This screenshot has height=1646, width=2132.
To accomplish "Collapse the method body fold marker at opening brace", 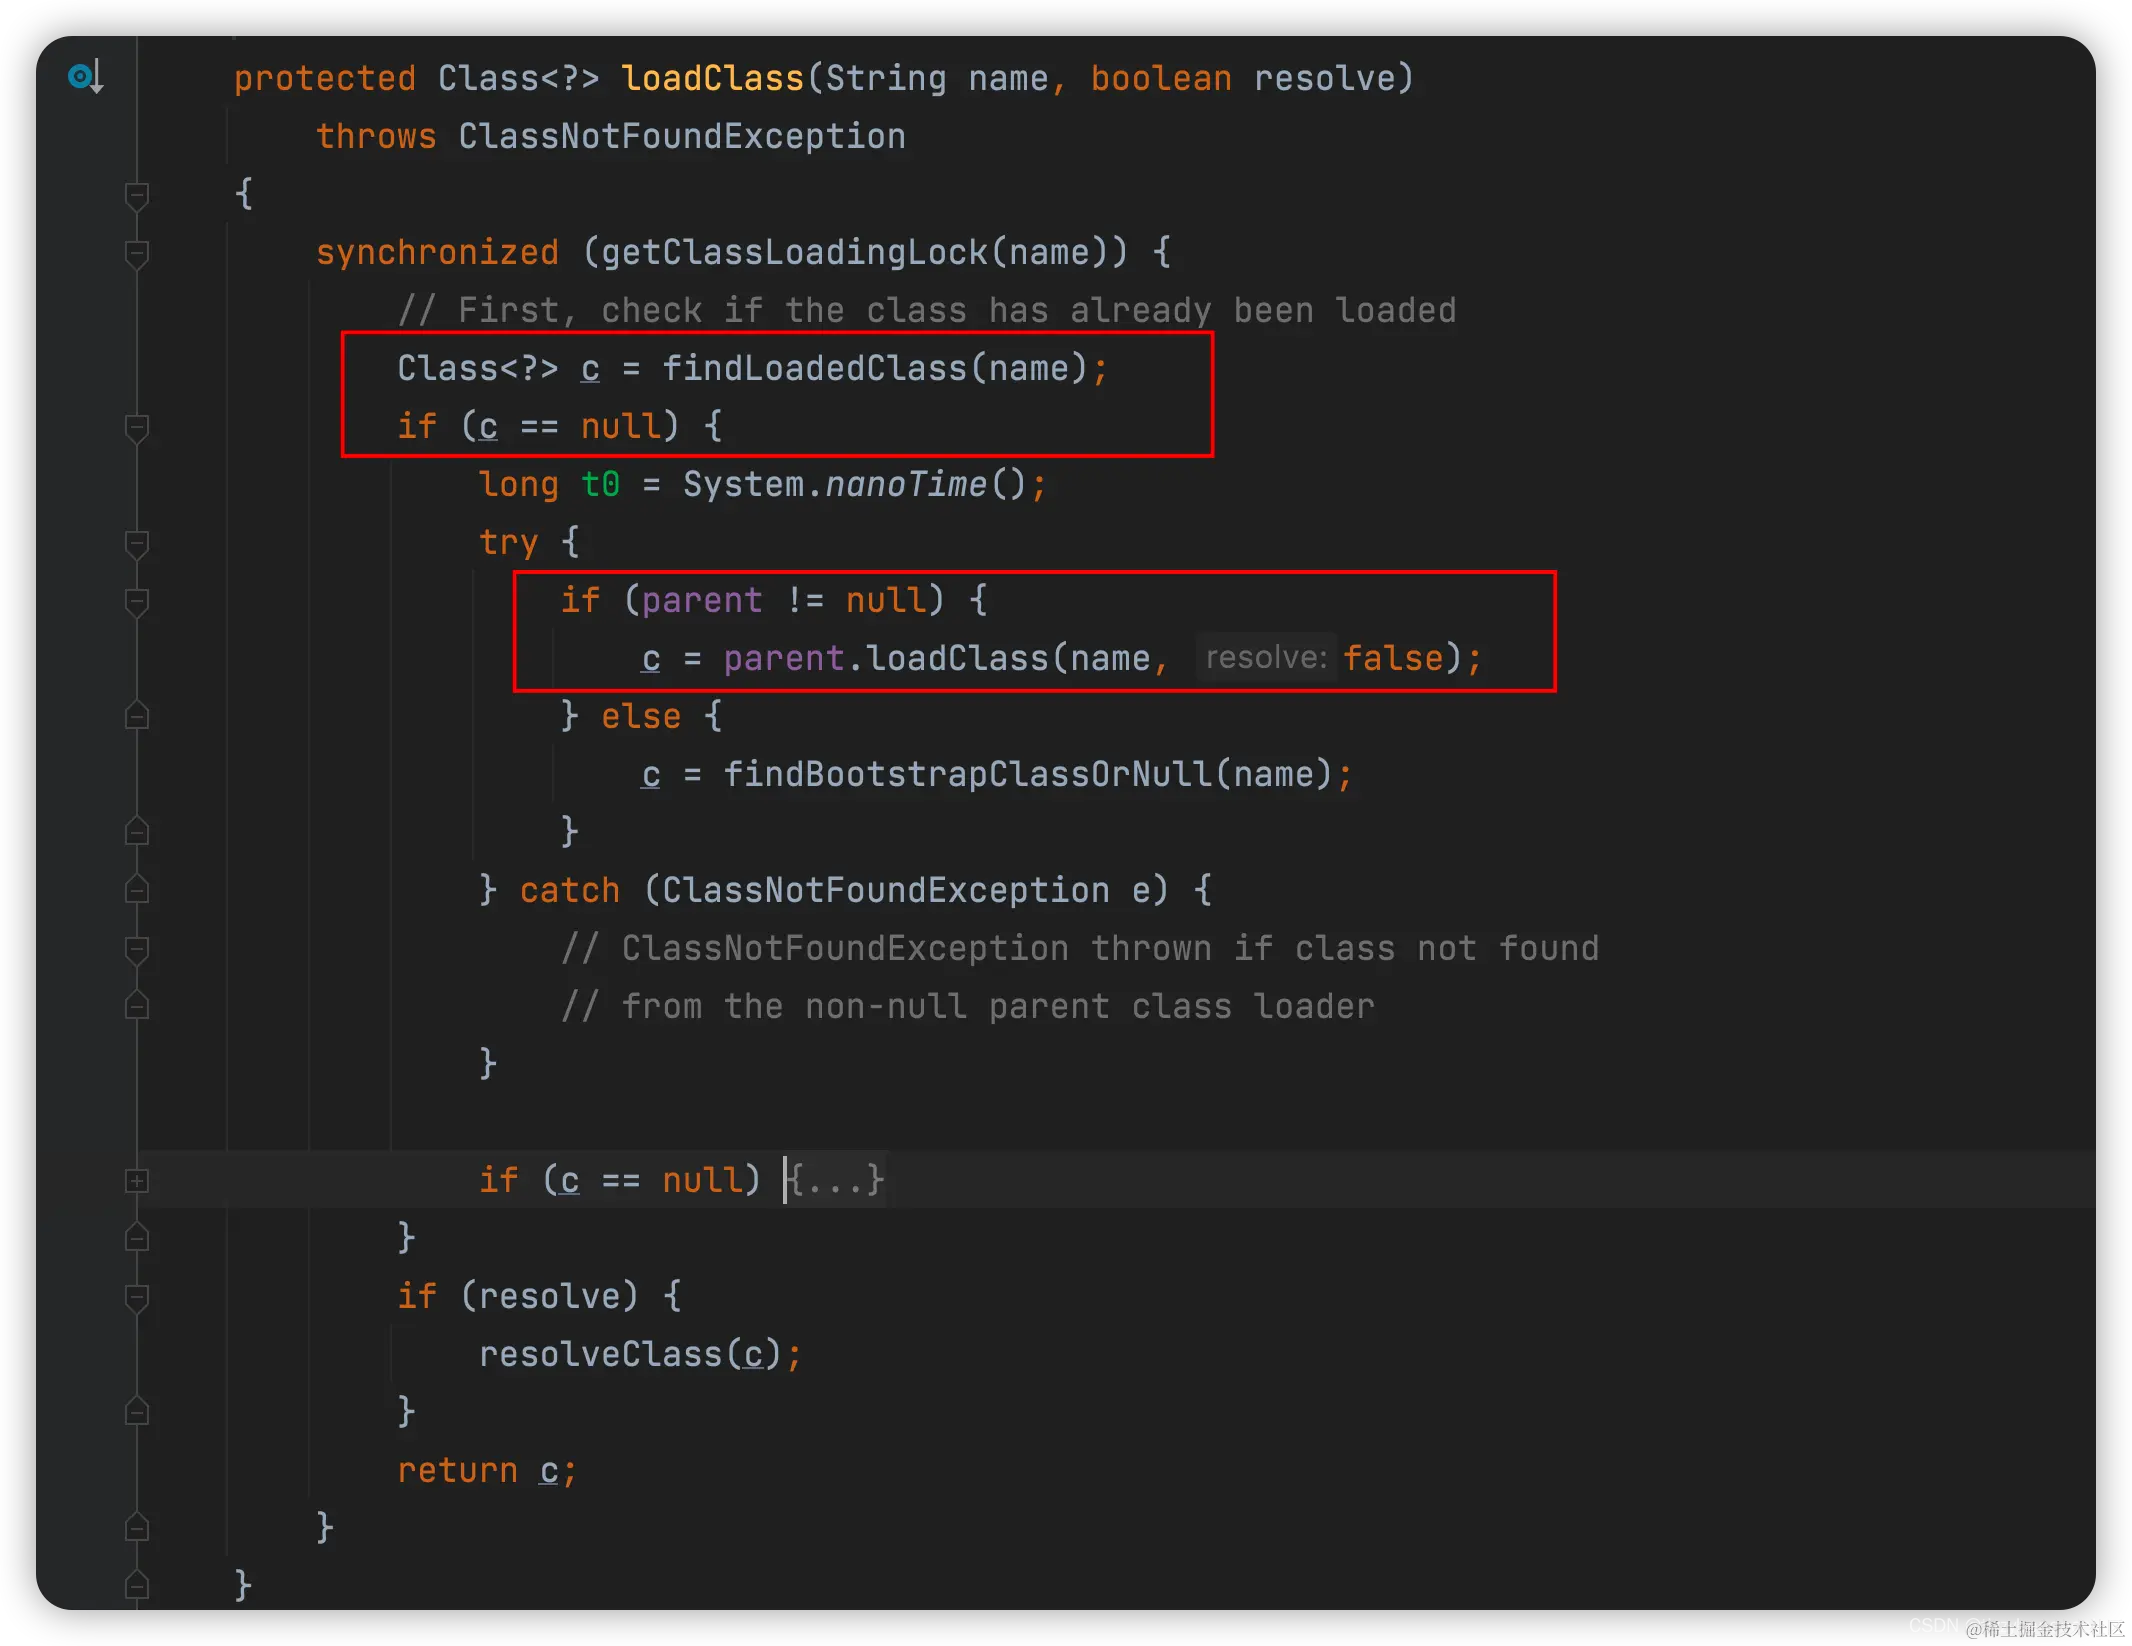I will 137,195.
